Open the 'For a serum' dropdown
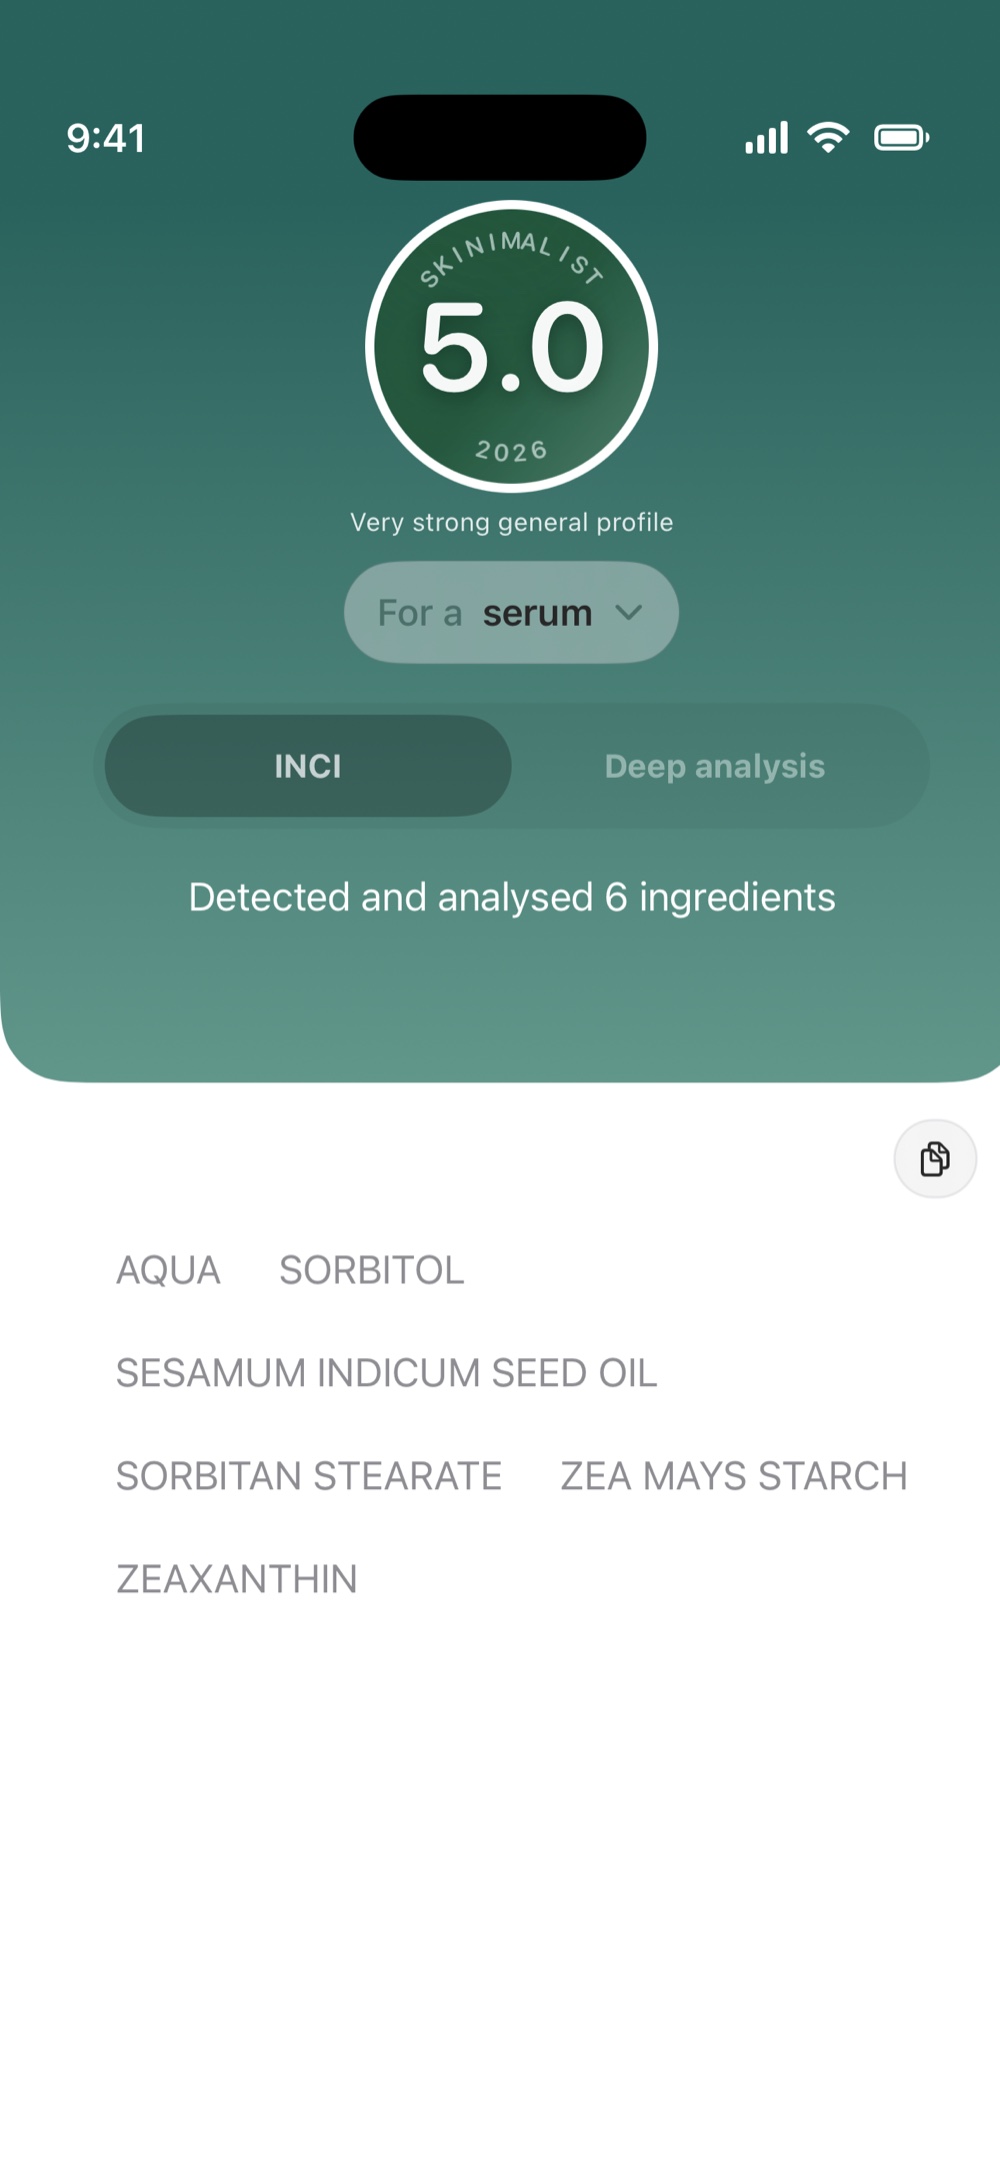1000x2167 pixels. pyautogui.click(x=511, y=612)
